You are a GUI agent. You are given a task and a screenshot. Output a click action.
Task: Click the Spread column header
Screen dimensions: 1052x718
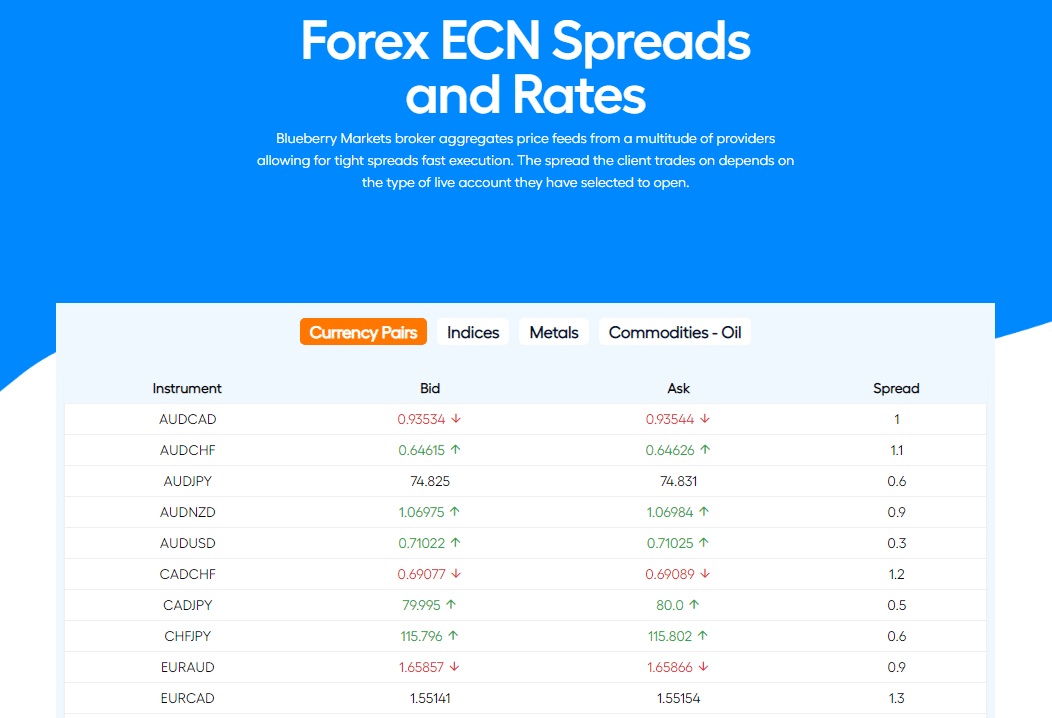(896, 389)
